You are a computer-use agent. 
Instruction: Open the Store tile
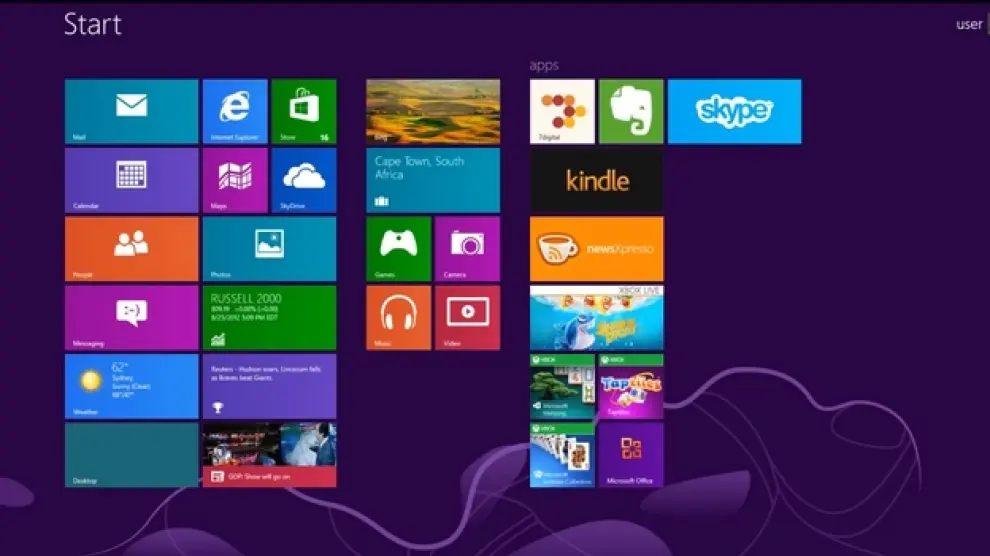[304, 111]
